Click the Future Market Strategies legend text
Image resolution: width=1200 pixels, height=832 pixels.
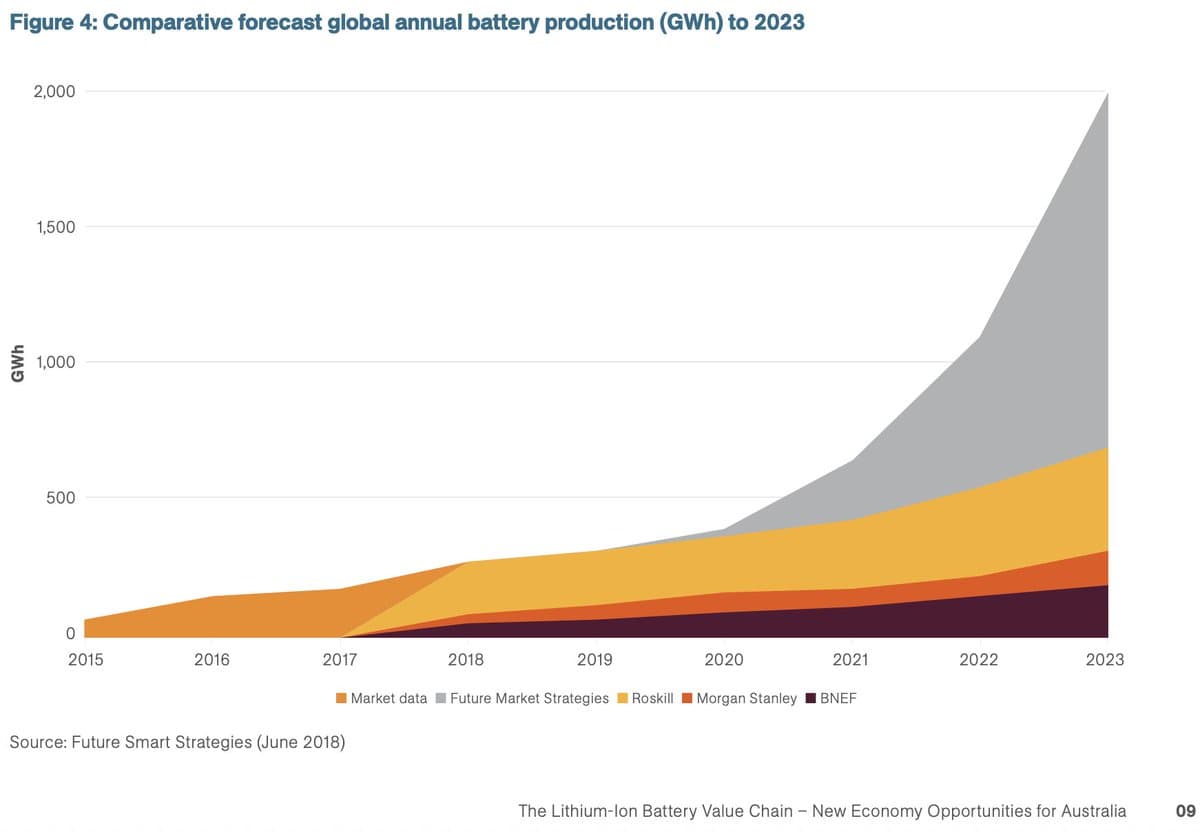[x=528, y=698]
